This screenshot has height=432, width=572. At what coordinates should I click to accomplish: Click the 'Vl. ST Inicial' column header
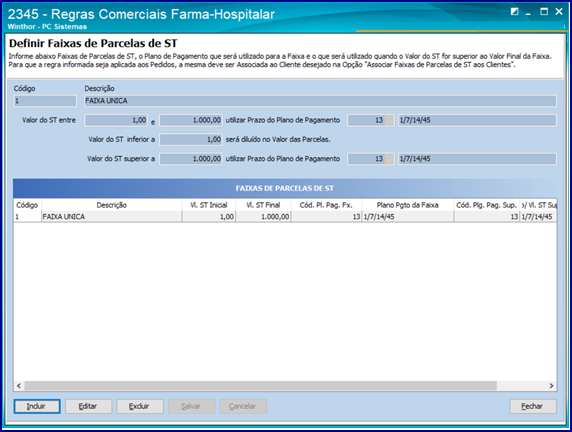click(209, 205)
